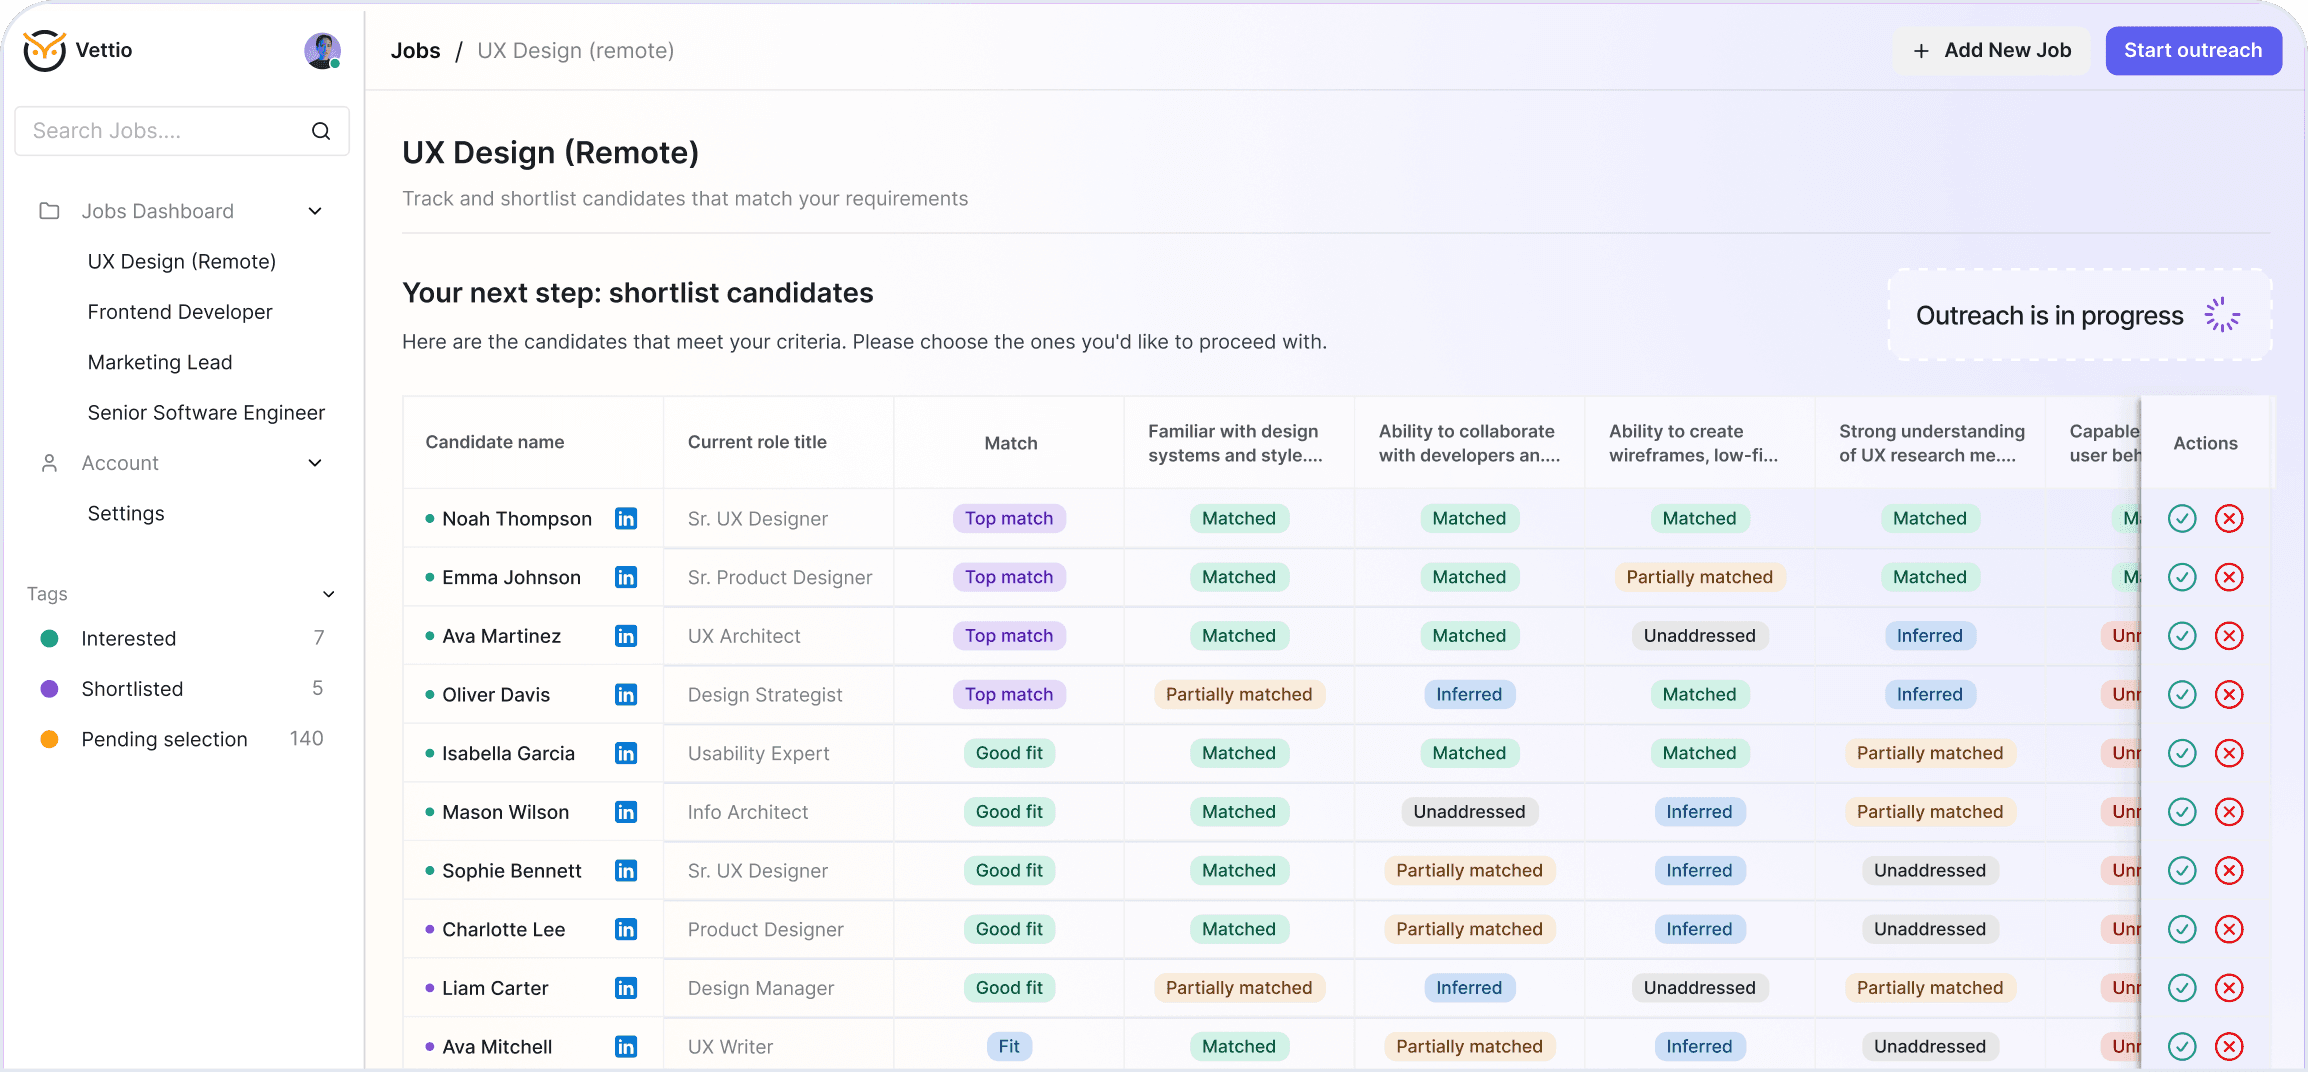Collapse the Tags section chevron

(329, 594)
